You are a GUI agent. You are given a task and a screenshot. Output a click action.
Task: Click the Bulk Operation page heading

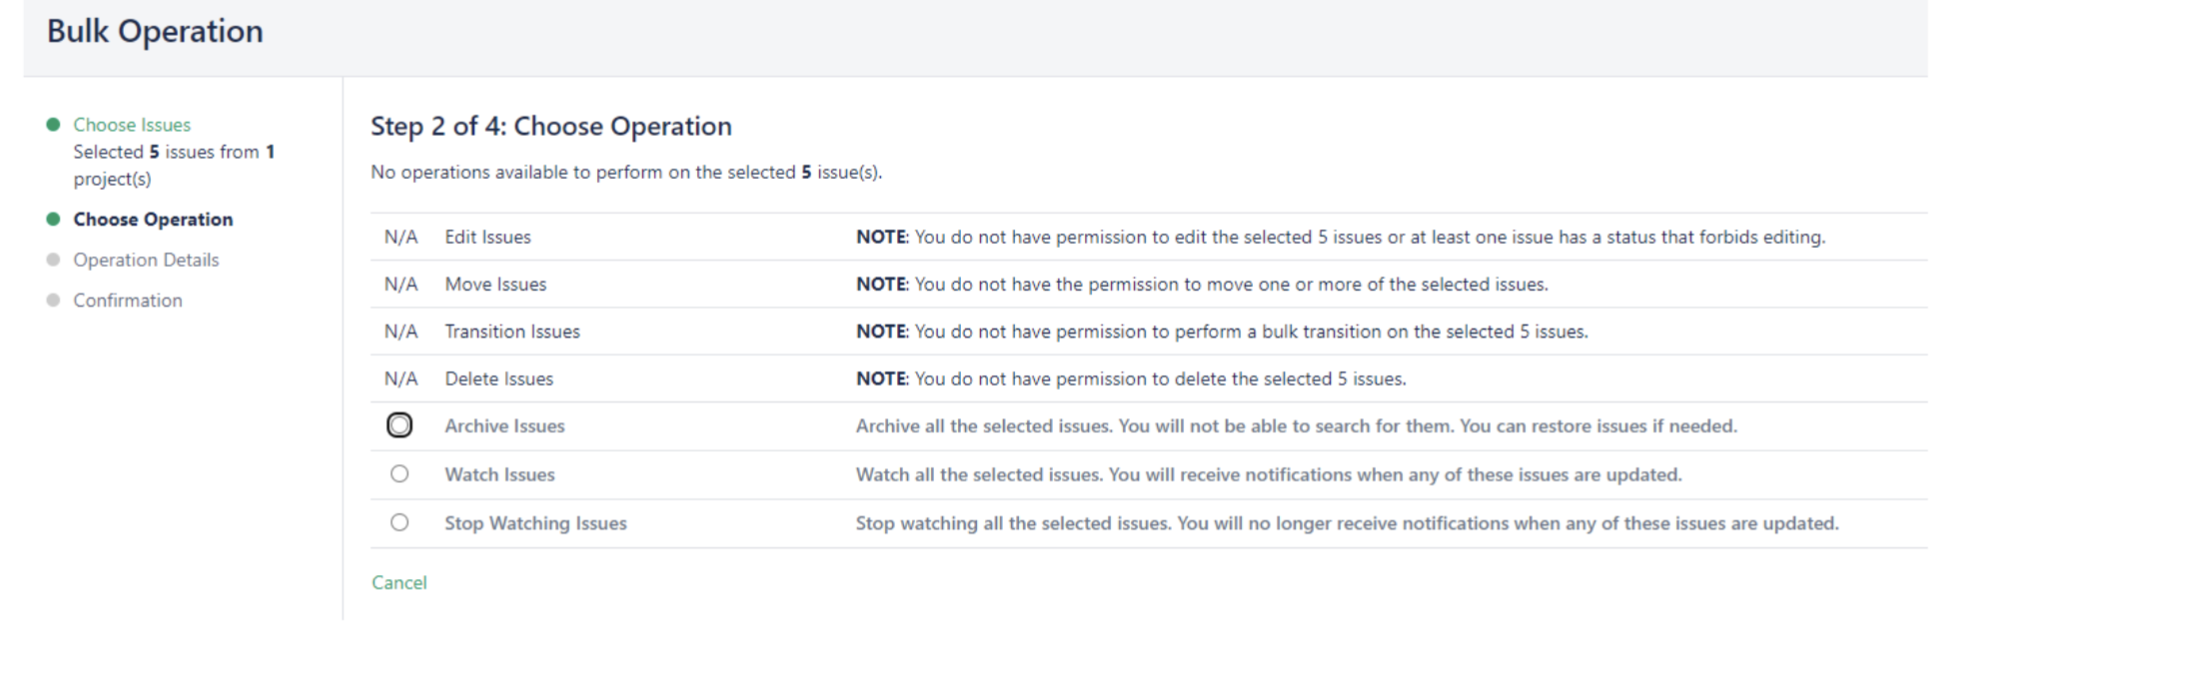pyautogui.click(x=155, y=31)
